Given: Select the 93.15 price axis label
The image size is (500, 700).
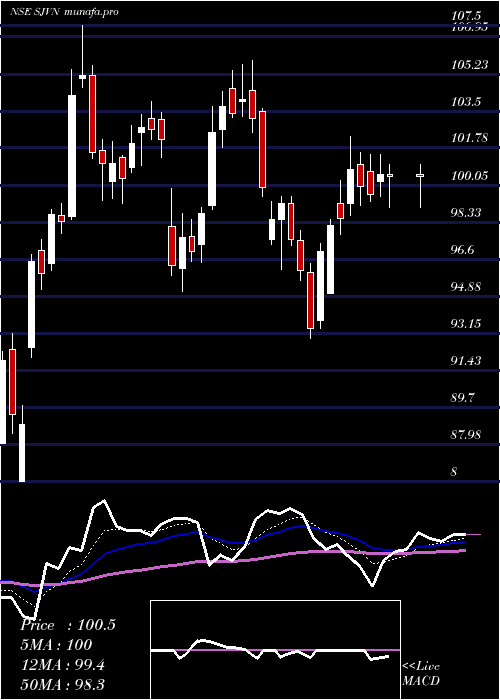Looking at the screenshot, I should [x=466, y=323].
